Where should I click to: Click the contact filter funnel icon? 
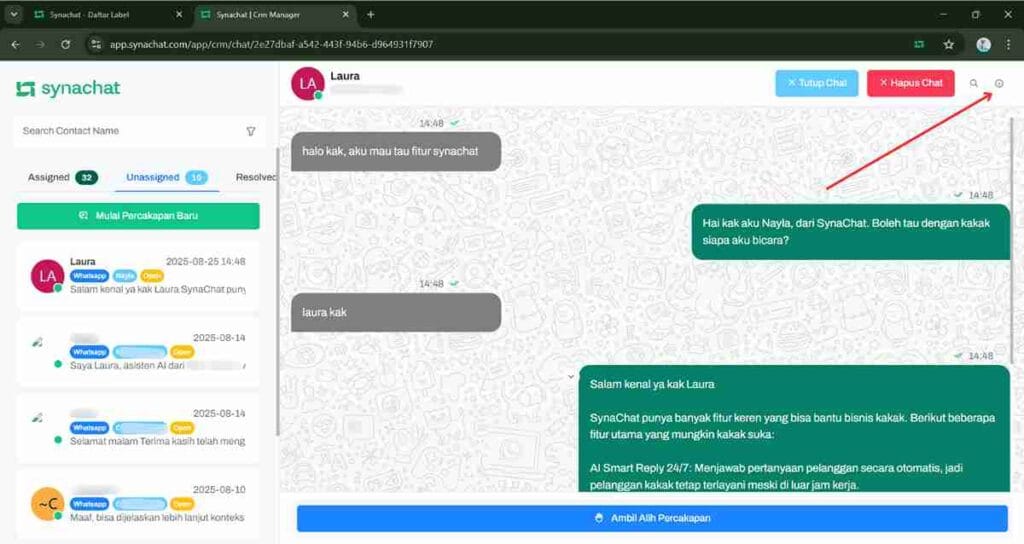[251, 131]
